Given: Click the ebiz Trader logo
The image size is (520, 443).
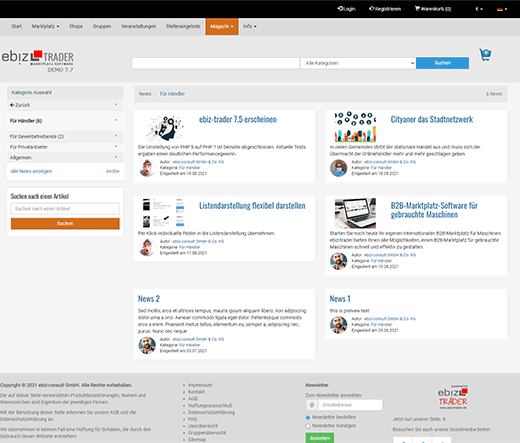Looking at the screenshot, I should point(38,61).
